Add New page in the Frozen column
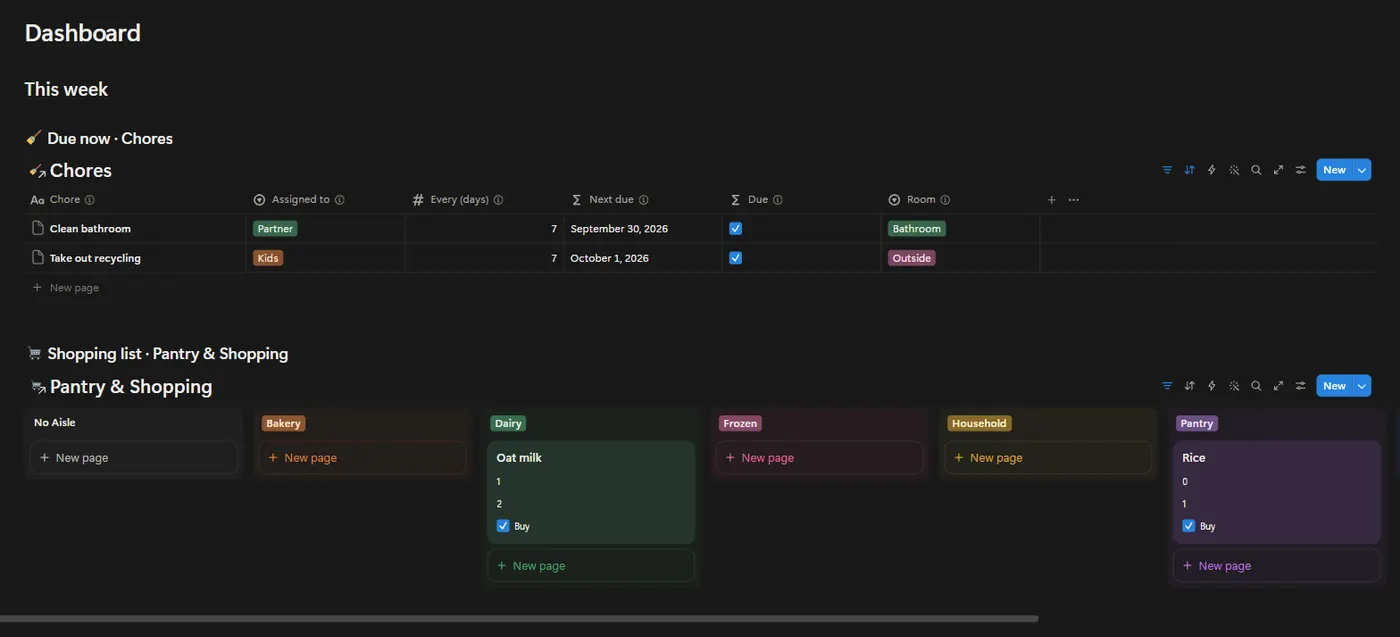Image resolution: width=1400 pixels, height=637 pixels. click(x=820, y=458)
